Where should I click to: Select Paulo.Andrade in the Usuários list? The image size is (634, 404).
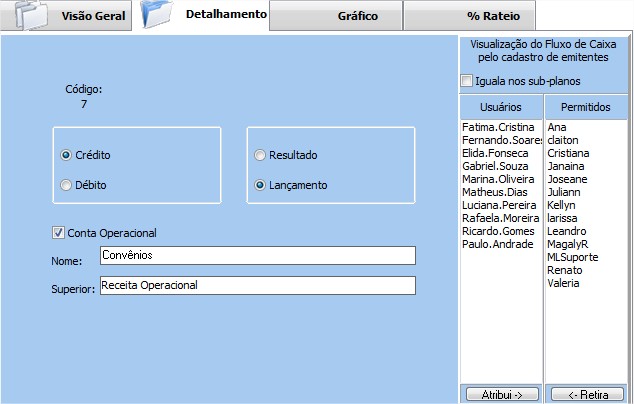click(x=498, y=245)
